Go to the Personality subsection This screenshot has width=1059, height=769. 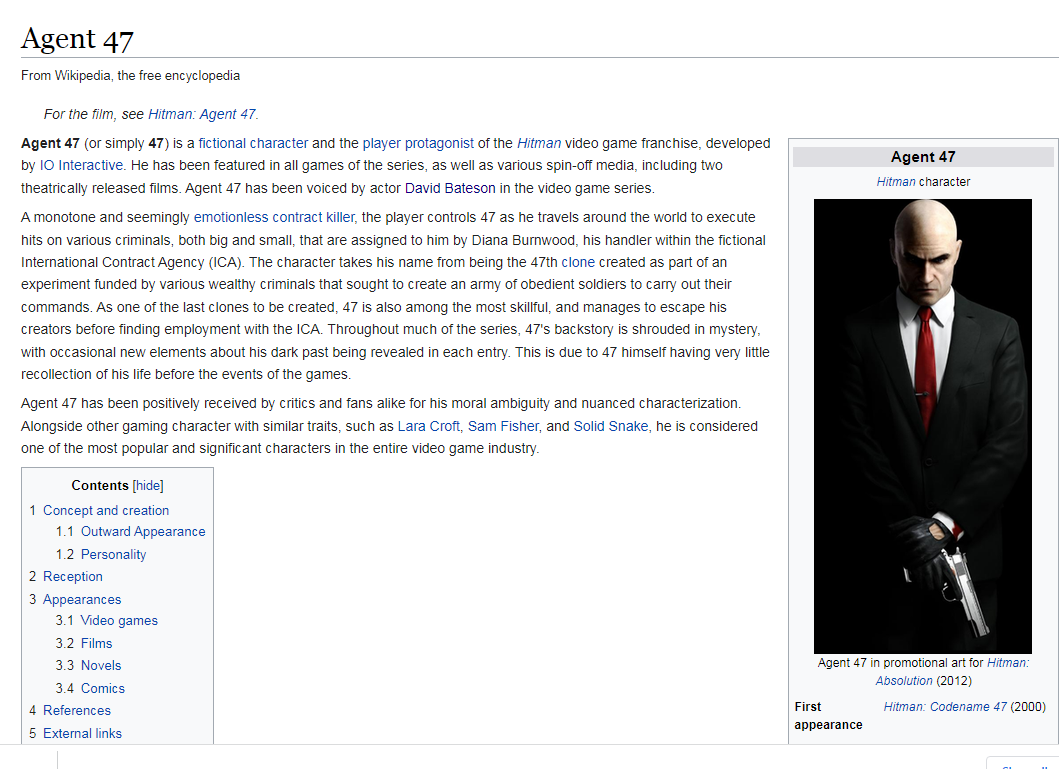113,554
